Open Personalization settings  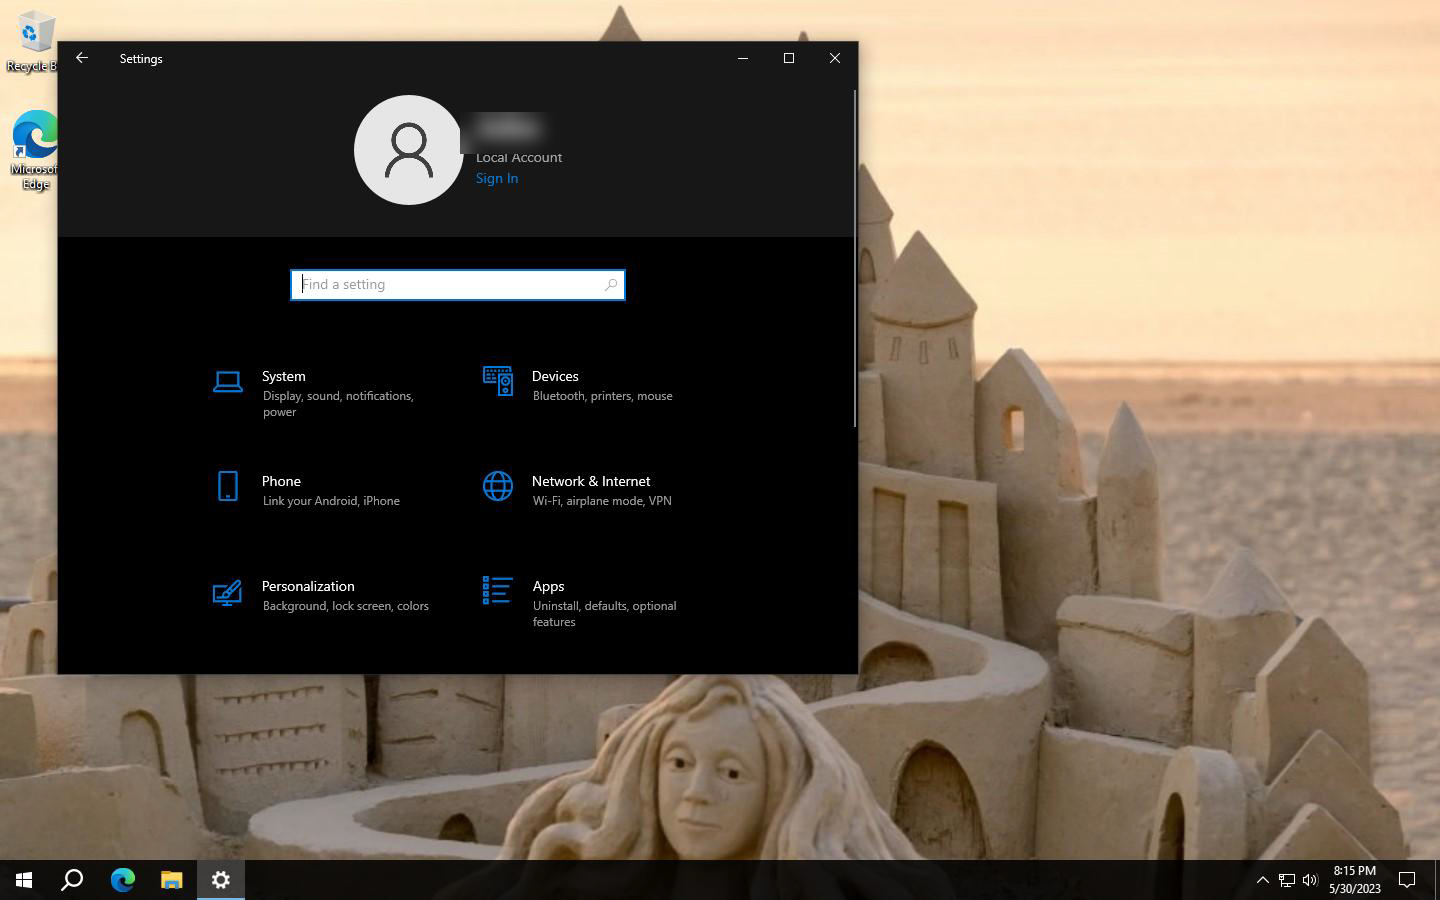pos(308,586)
